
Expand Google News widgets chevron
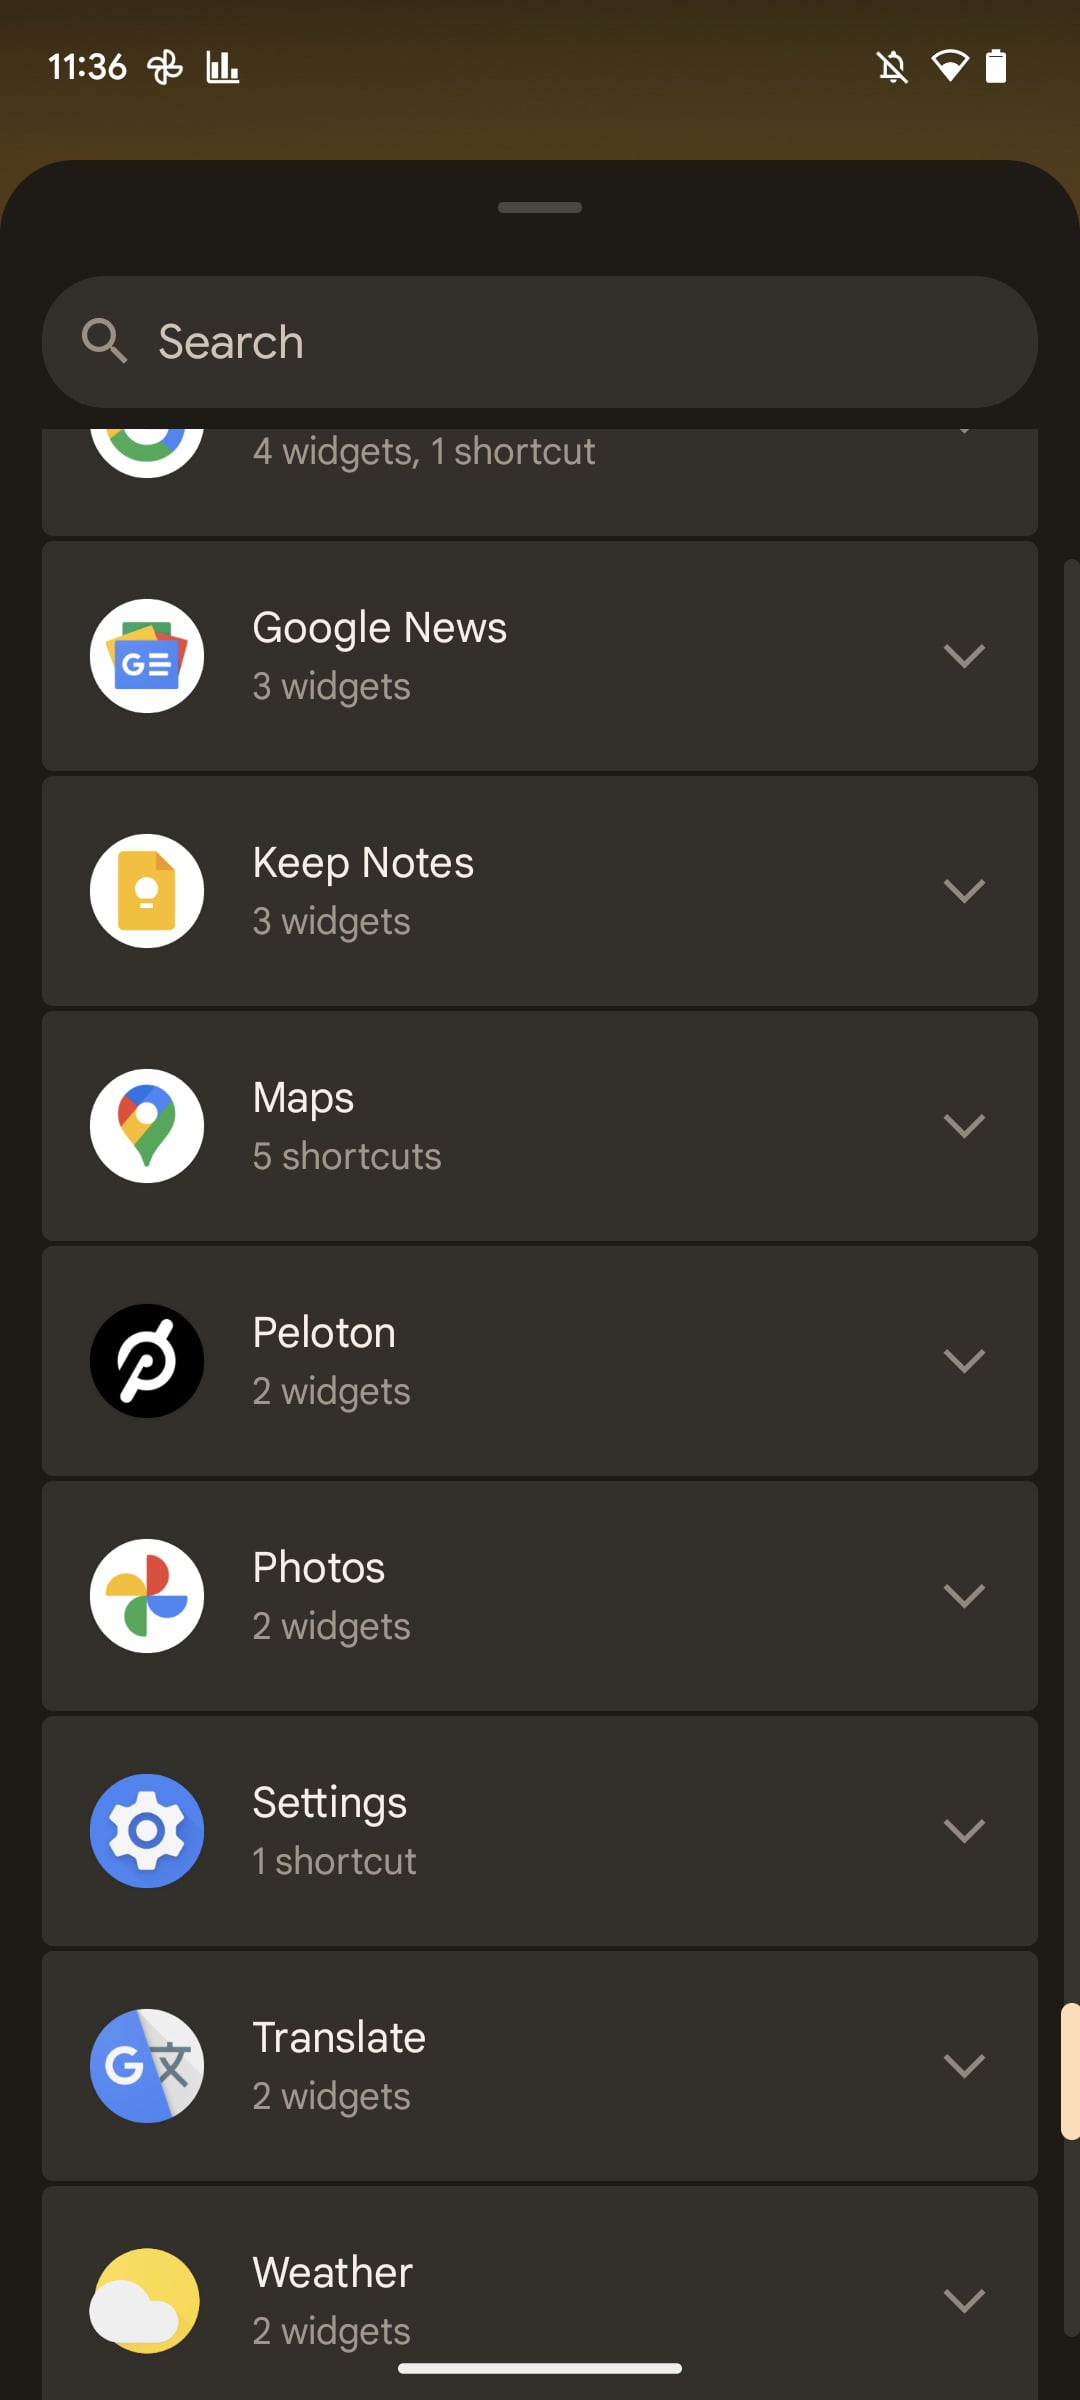click(x=965, y=656)
